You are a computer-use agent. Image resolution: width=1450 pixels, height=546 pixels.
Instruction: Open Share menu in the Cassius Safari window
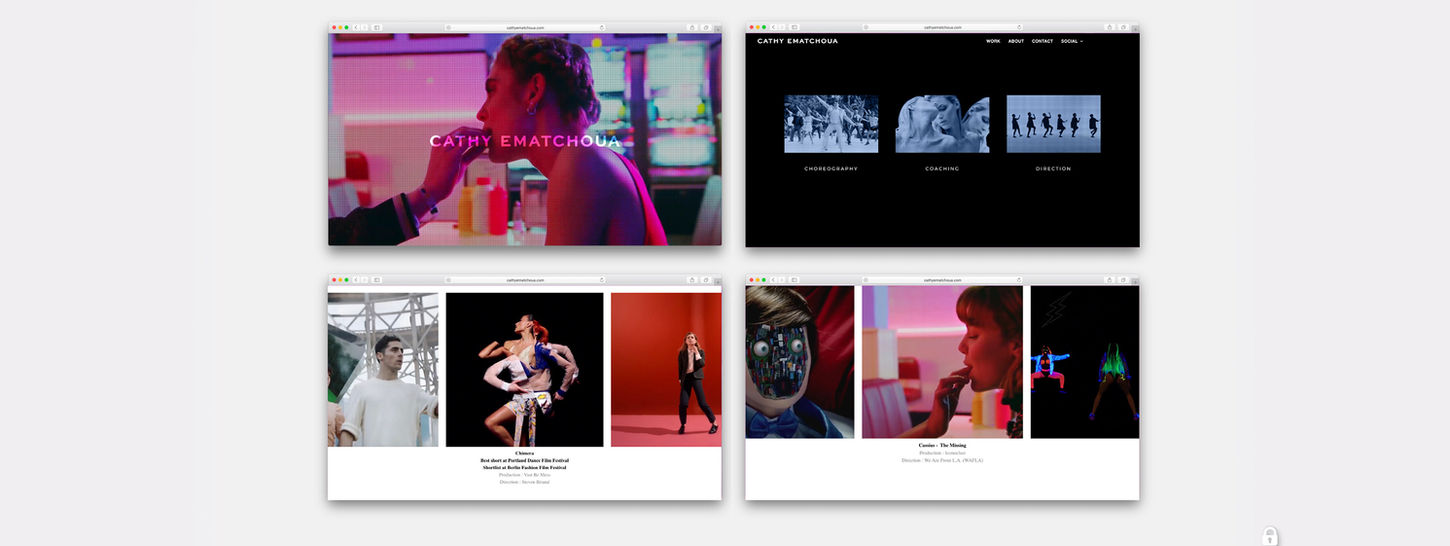1109,280
